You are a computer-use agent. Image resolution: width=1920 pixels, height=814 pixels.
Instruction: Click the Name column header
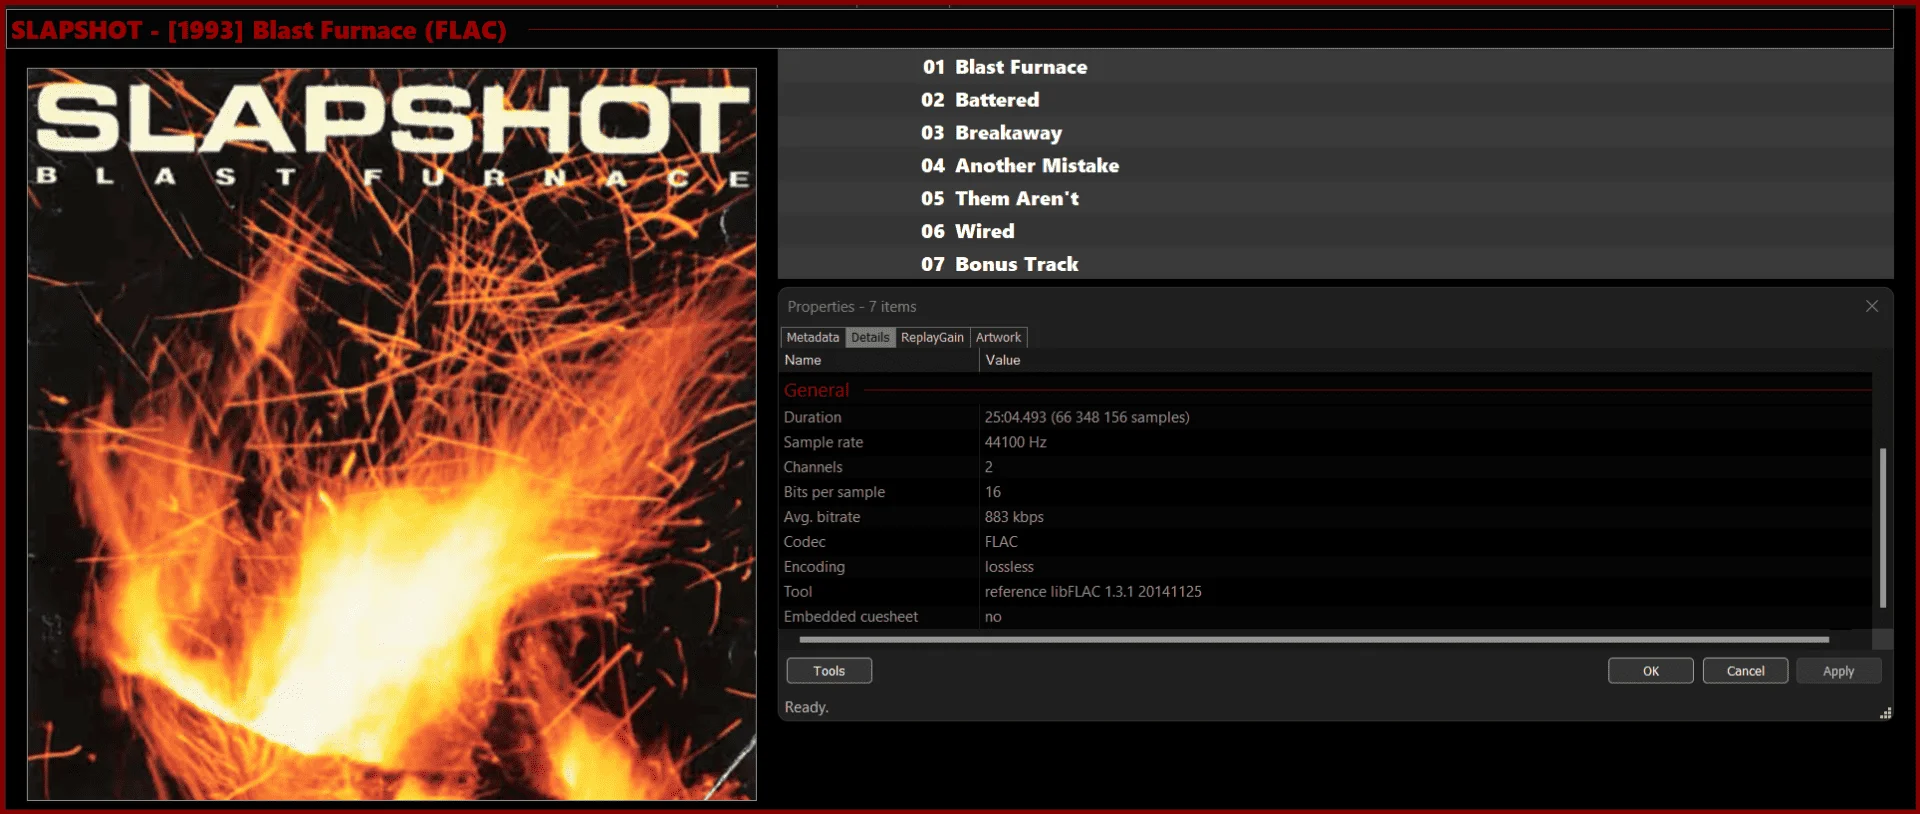879,360
